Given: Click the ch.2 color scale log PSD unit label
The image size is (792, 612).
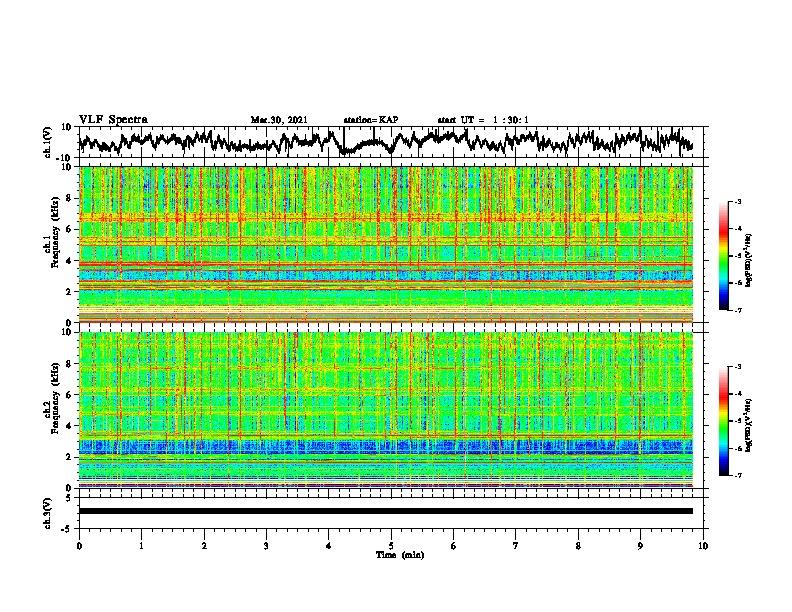Looking at the screenshot, I should [749, 425].
